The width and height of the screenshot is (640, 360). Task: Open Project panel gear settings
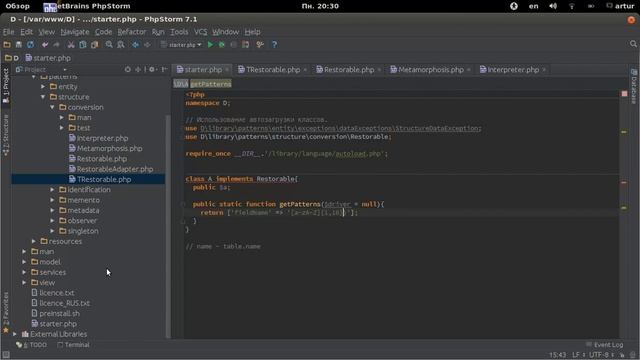point(152,69)
